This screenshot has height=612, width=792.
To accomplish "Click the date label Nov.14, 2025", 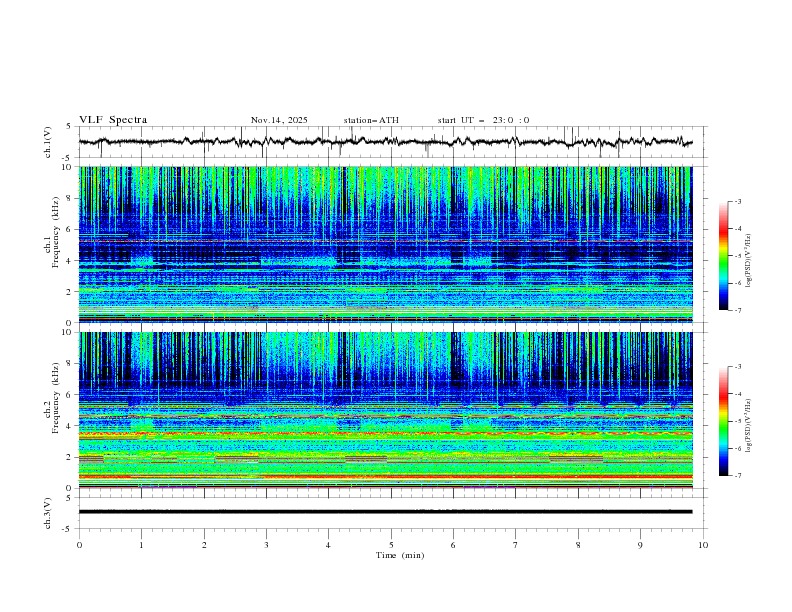I will pyautogui.click(x=279, y=120).
